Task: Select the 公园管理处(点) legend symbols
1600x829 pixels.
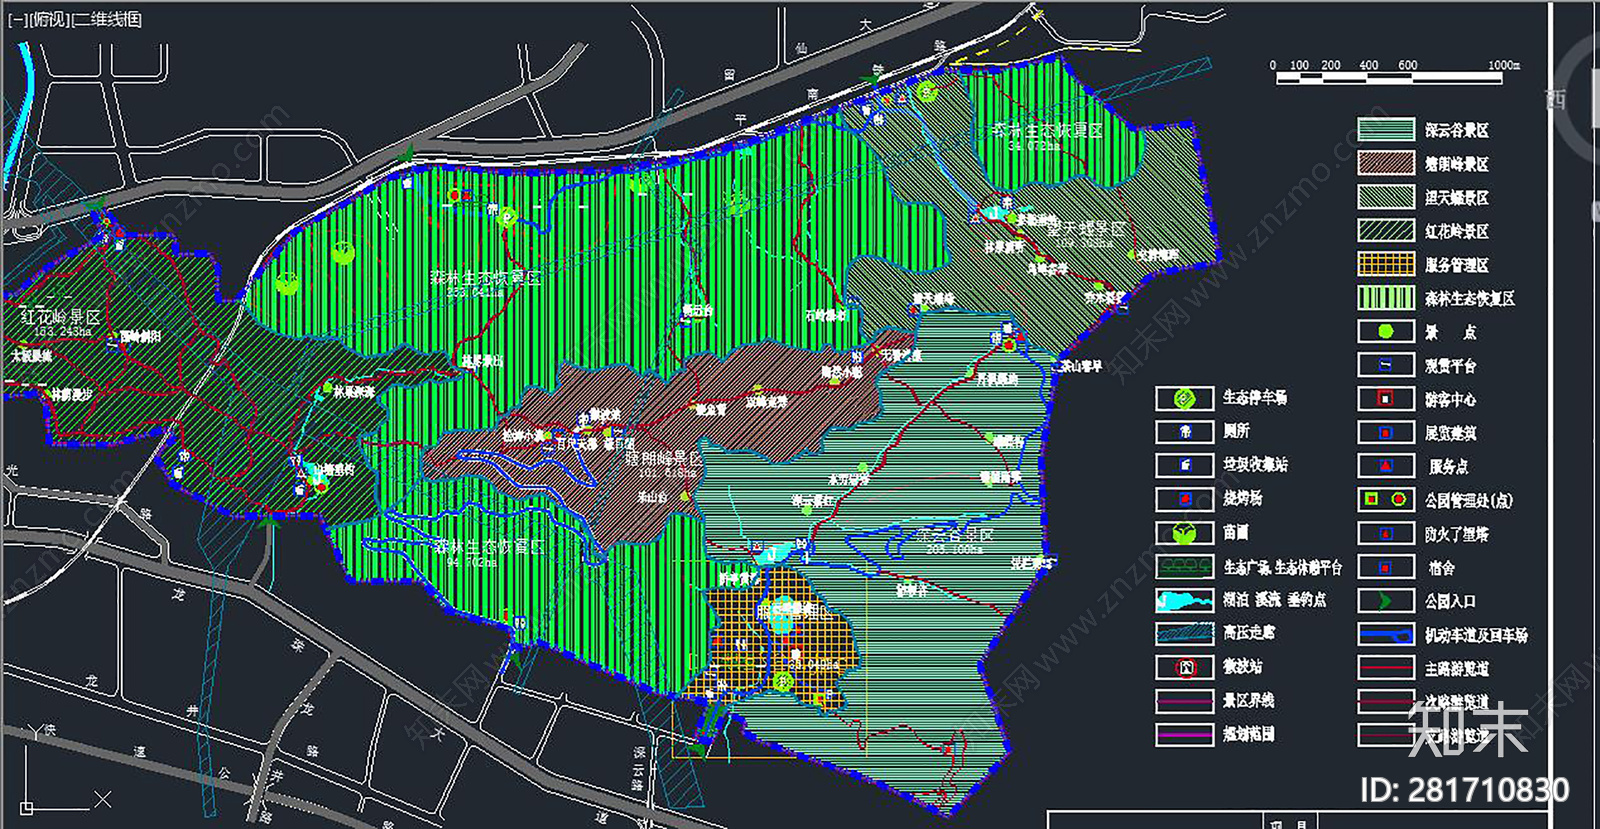Action: pos(1385,499)
